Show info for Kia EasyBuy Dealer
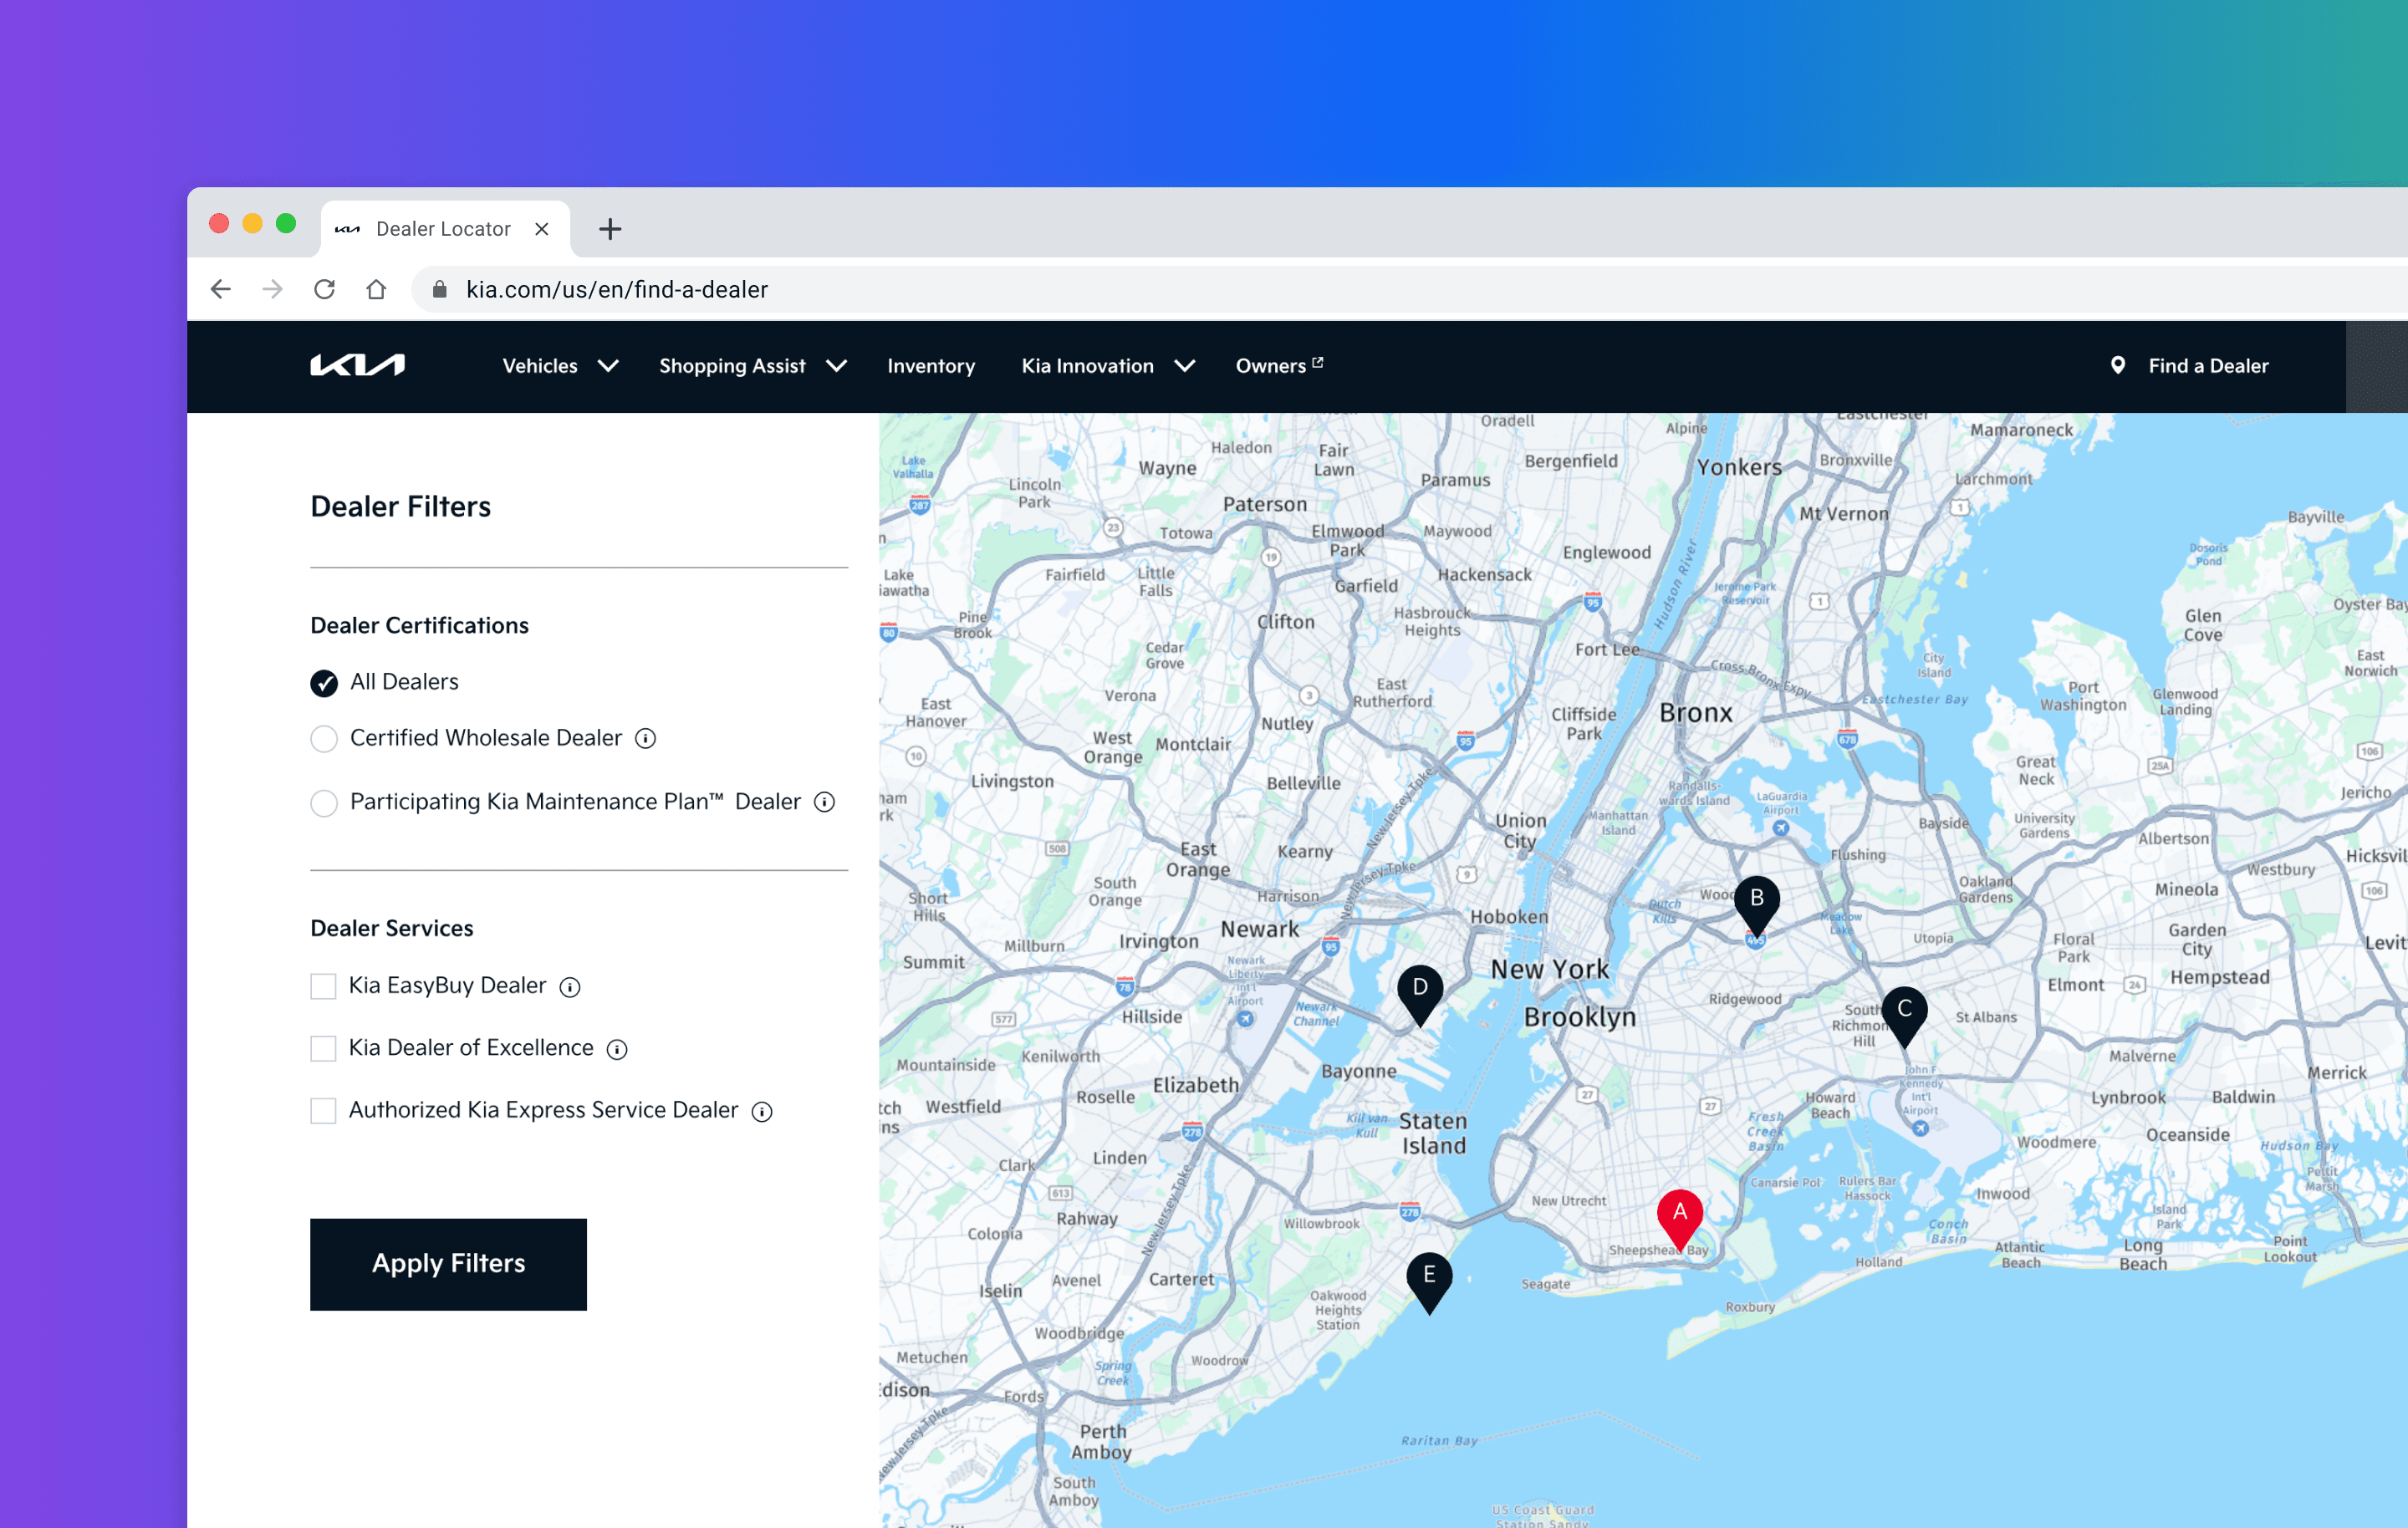The image size is (2408, 1528). (570, 987)
